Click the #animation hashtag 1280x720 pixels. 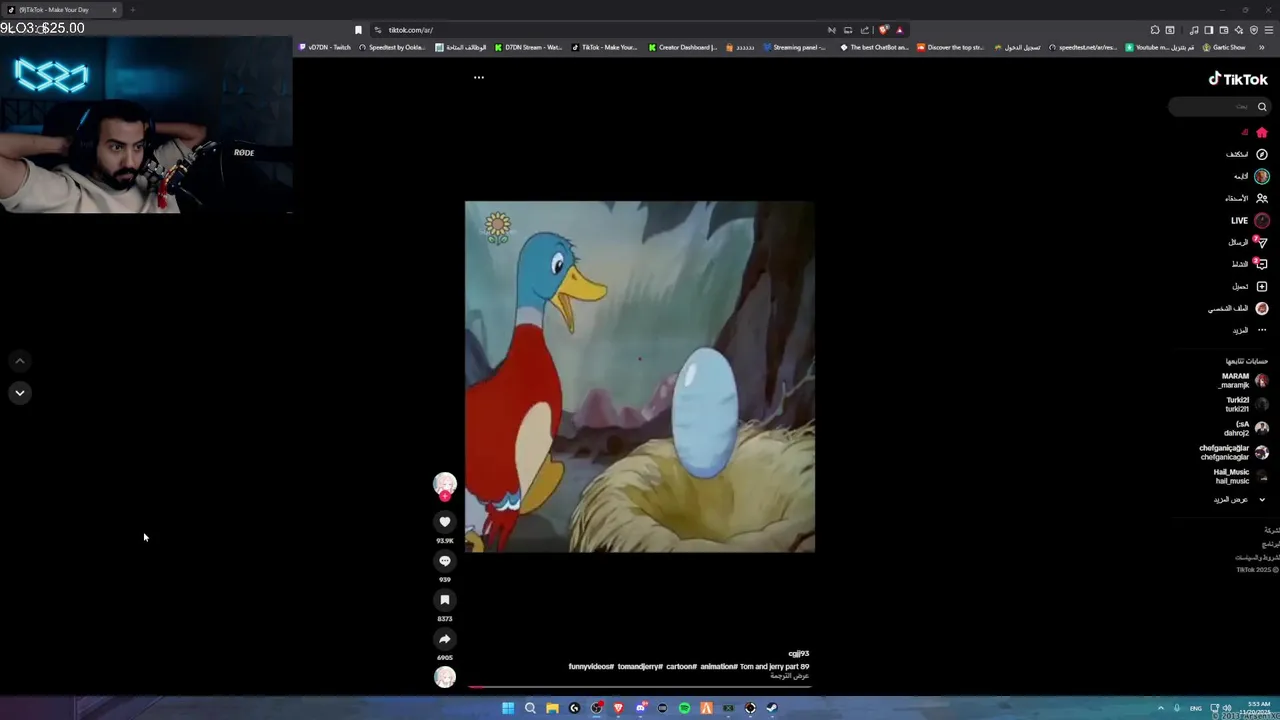tap(718, 666)
